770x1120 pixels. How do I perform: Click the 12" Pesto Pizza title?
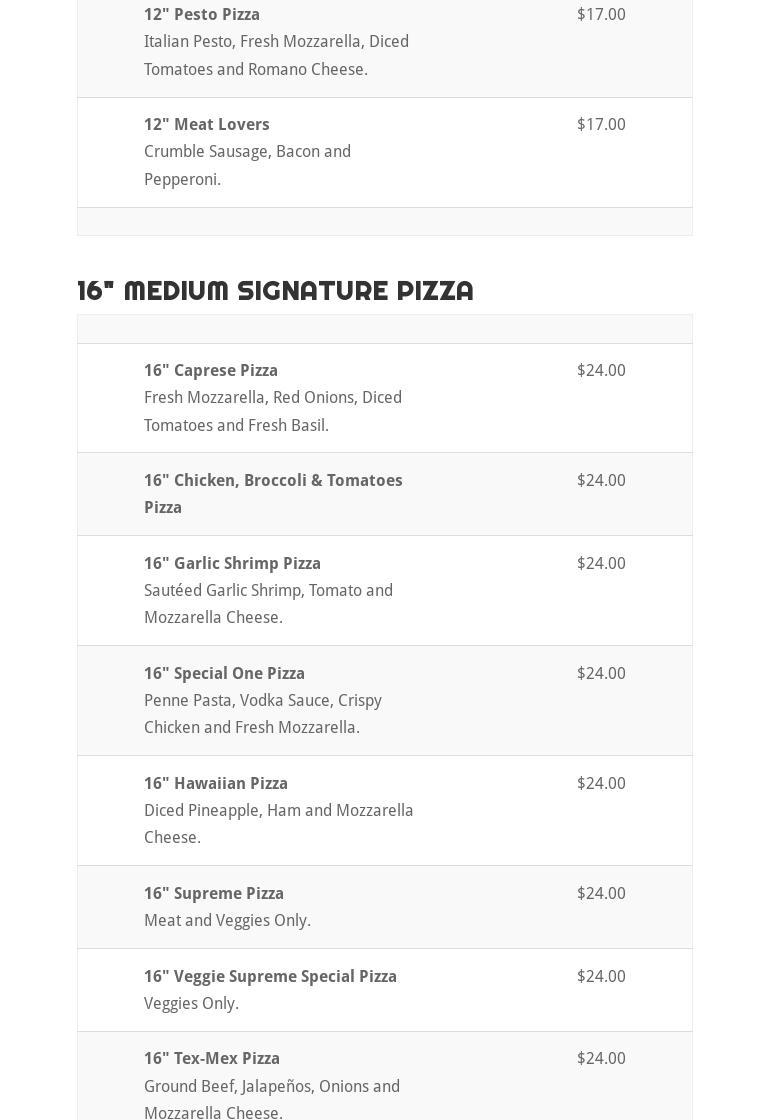click(202, 15)
